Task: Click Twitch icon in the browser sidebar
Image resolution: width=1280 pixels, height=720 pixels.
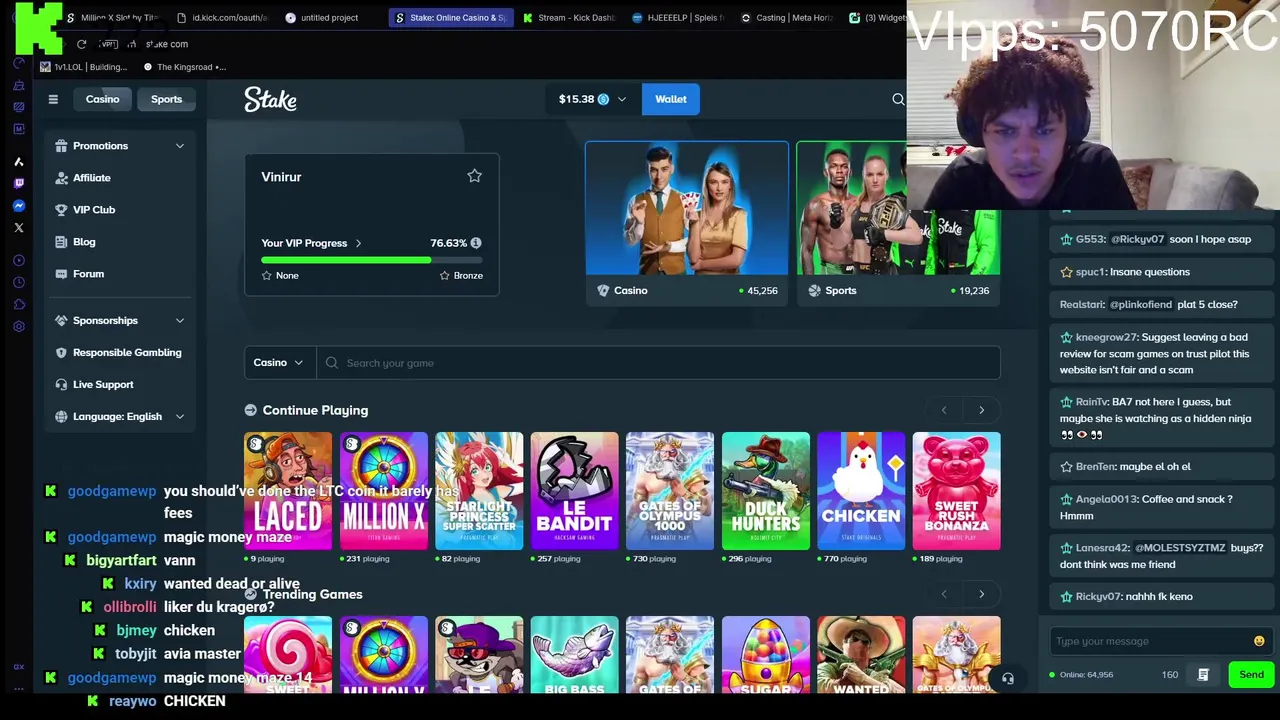Action: point(18,183)
